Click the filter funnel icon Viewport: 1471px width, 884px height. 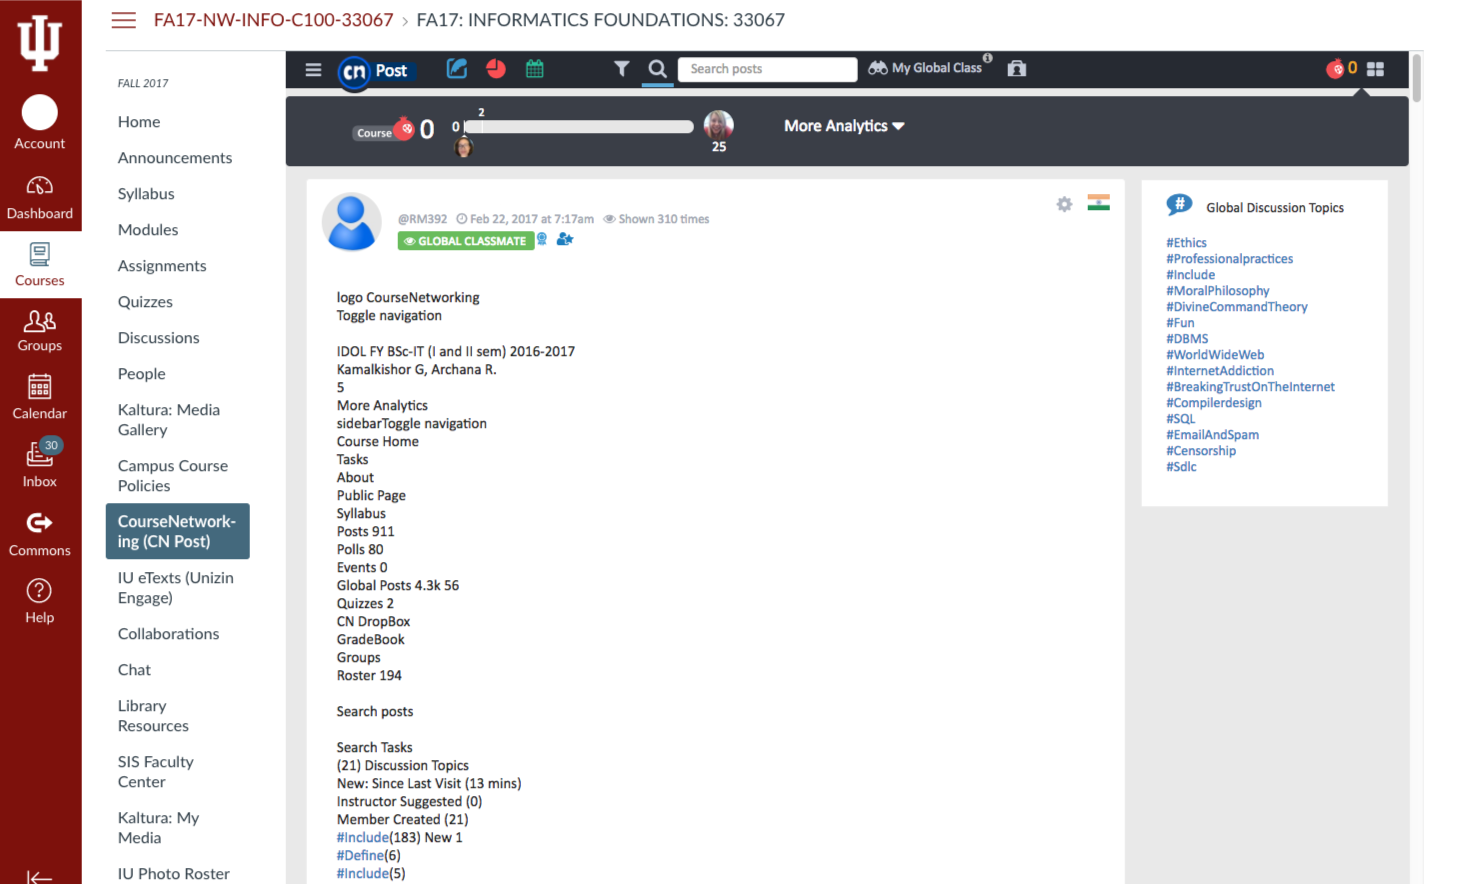(x=622, y=68)
